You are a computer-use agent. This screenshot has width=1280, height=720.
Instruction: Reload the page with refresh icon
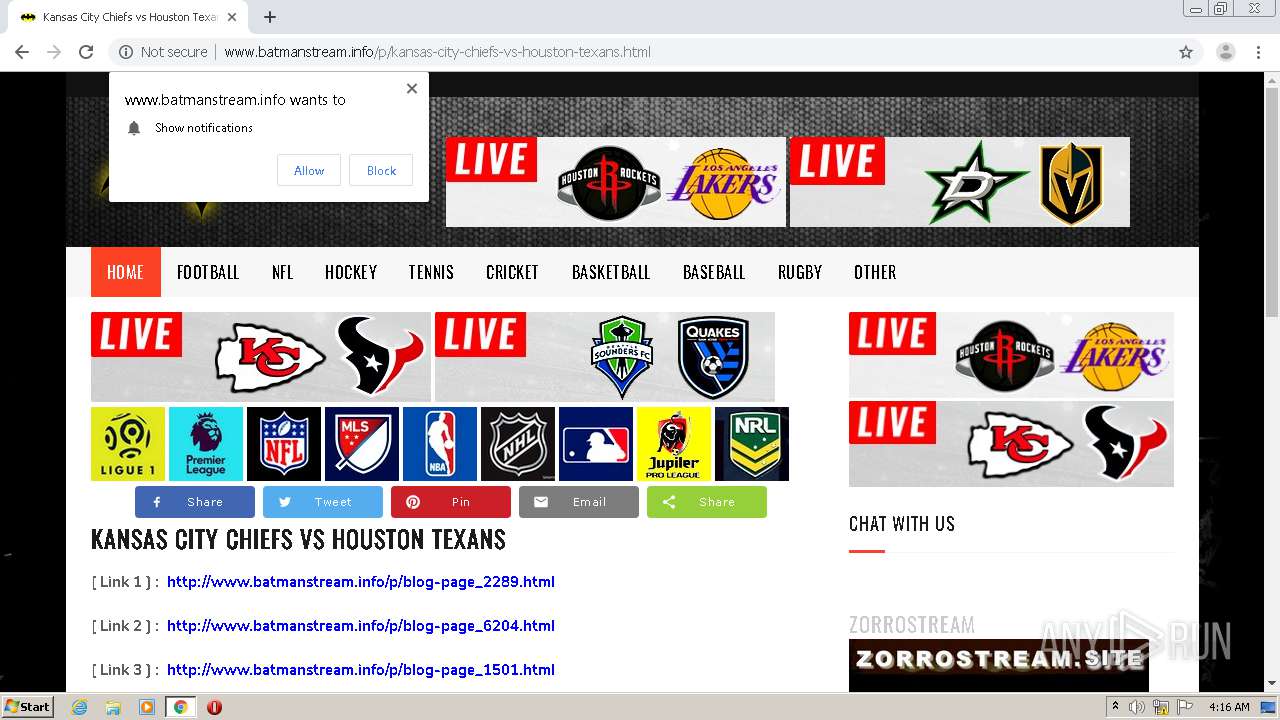point(86,52)
